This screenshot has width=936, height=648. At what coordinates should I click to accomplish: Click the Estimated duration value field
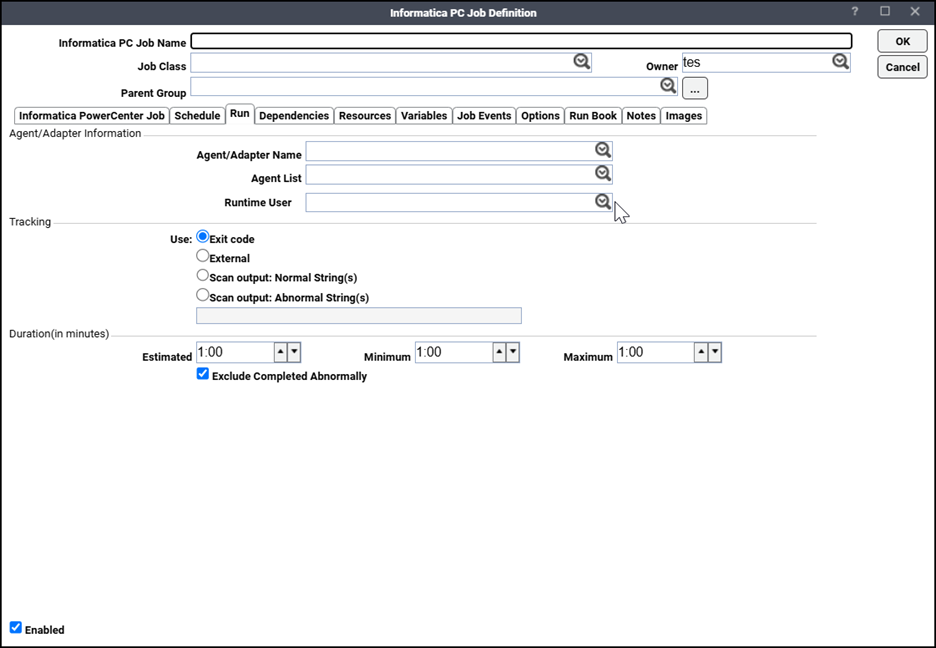point(235,353)
